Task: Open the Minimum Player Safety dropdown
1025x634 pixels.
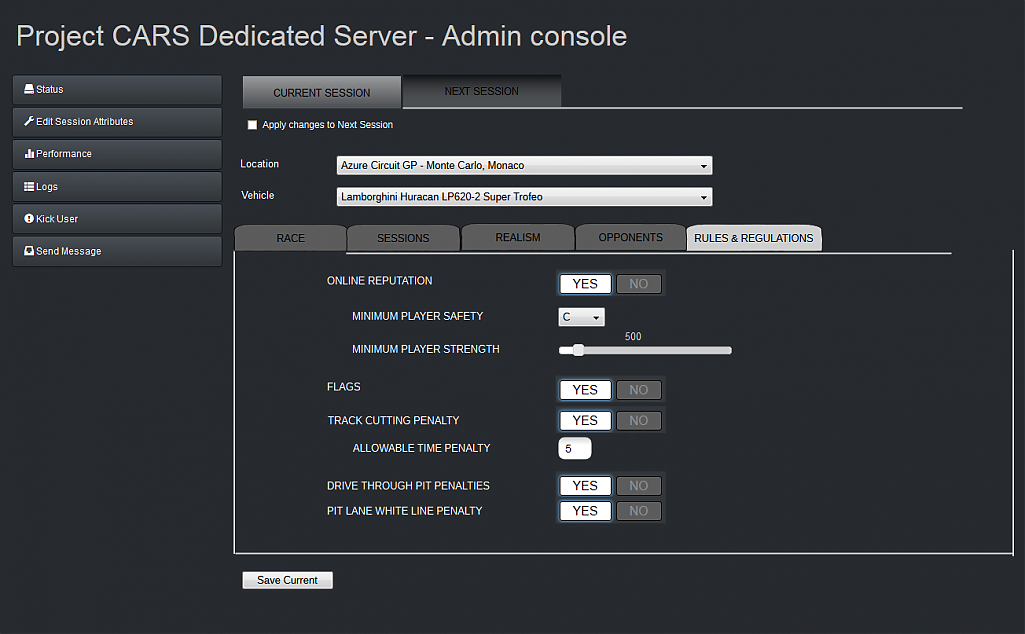Action: tap(581, 317)
